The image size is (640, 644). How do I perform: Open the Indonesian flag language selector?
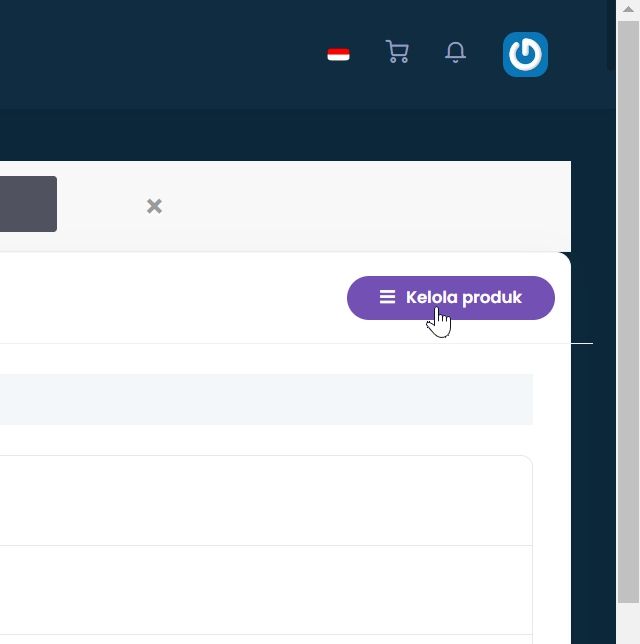coord(338,55)
